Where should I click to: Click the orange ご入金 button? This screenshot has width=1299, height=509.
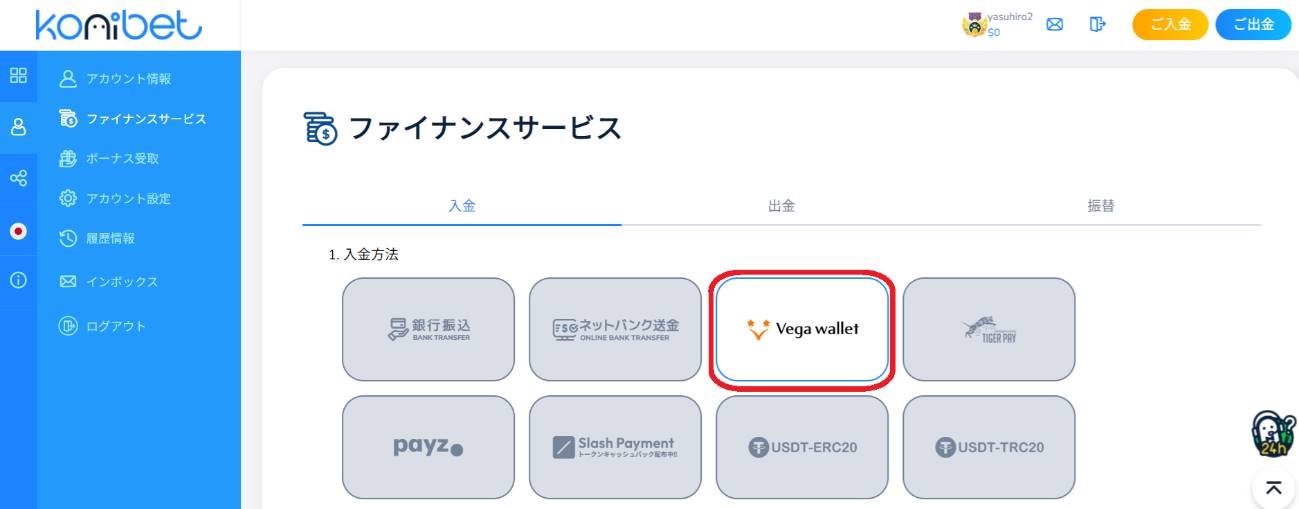(1170, 25)
